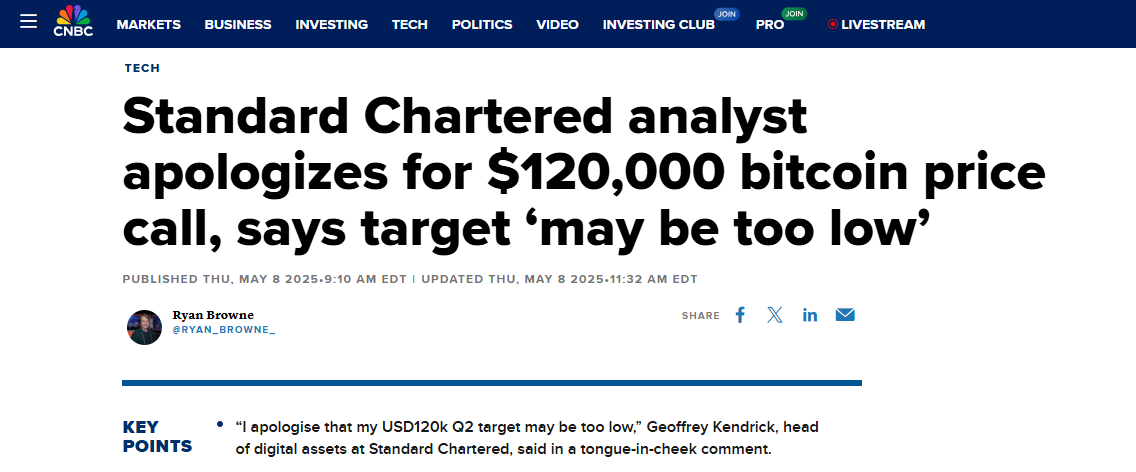The height and width of the screenshot is (472, 1136).
Task: Navigate to the Politics section
Action: pos(481,24)
